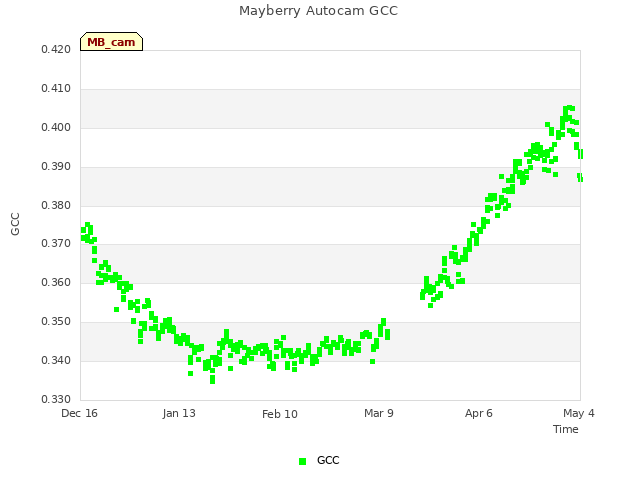Click the y-axis value 0.340
Viewport: 640px width, 480px height.
(56, 360)
